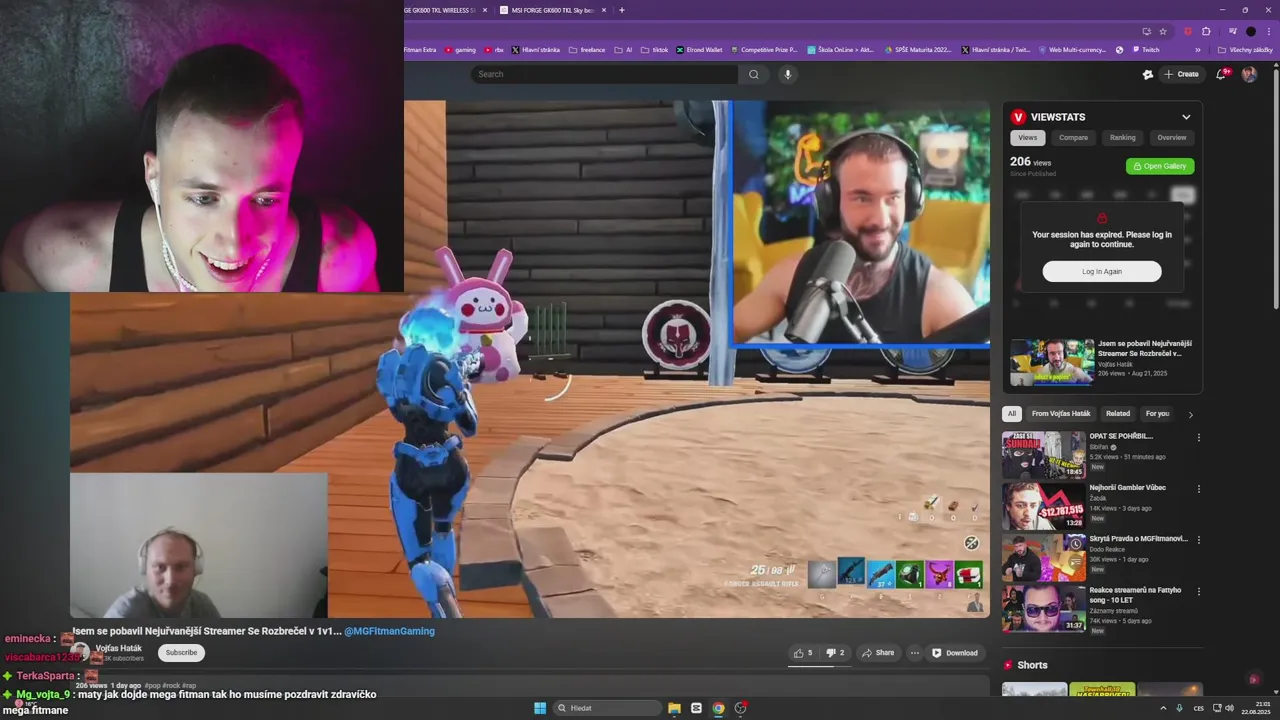Like the video with thumbs up

coord(803,653)
